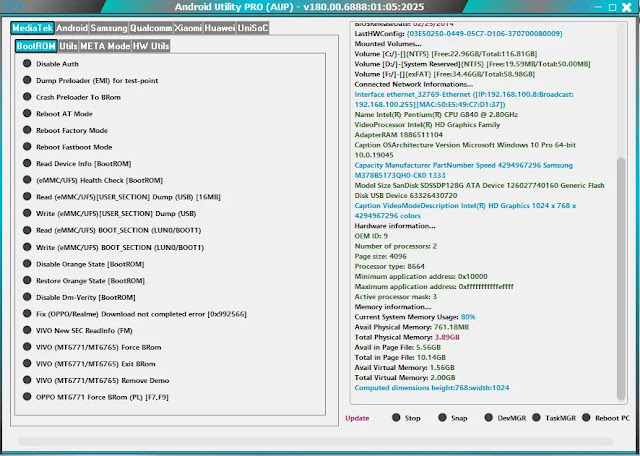640x456 pixels.
Task: Click the Intel Pentium CPU G840 line
Action: point(436,115)
